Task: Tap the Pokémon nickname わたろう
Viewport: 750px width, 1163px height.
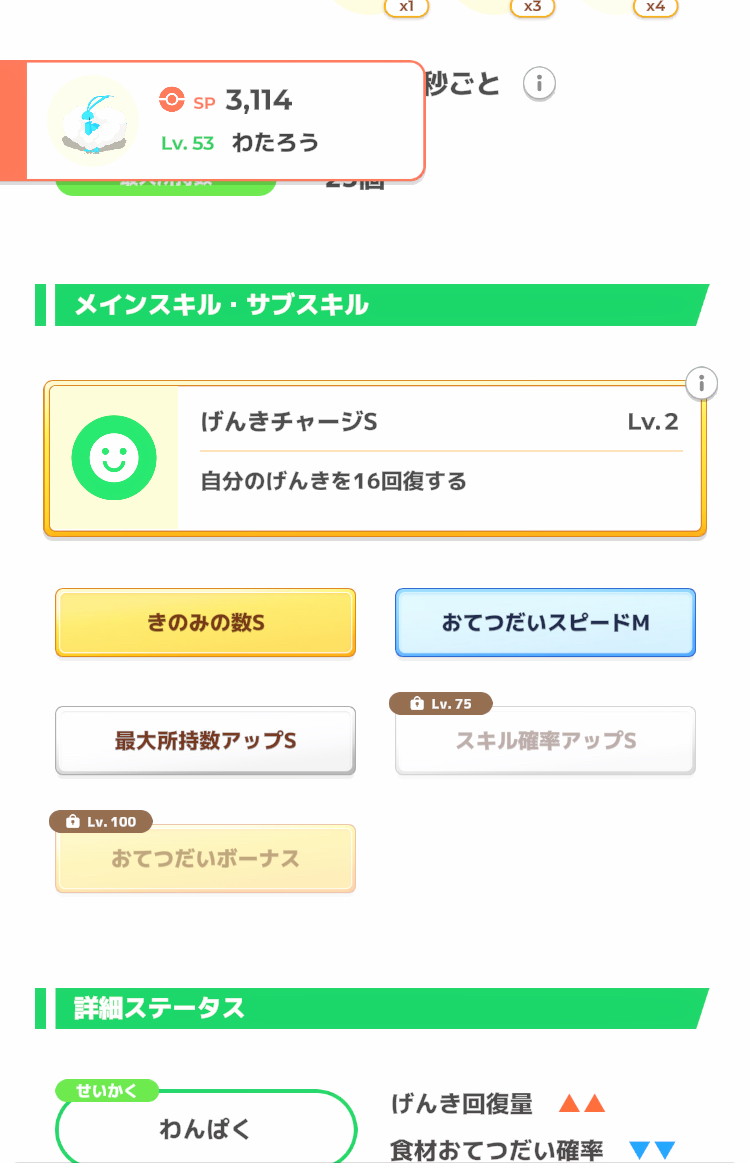Action: tap(275, 143)
